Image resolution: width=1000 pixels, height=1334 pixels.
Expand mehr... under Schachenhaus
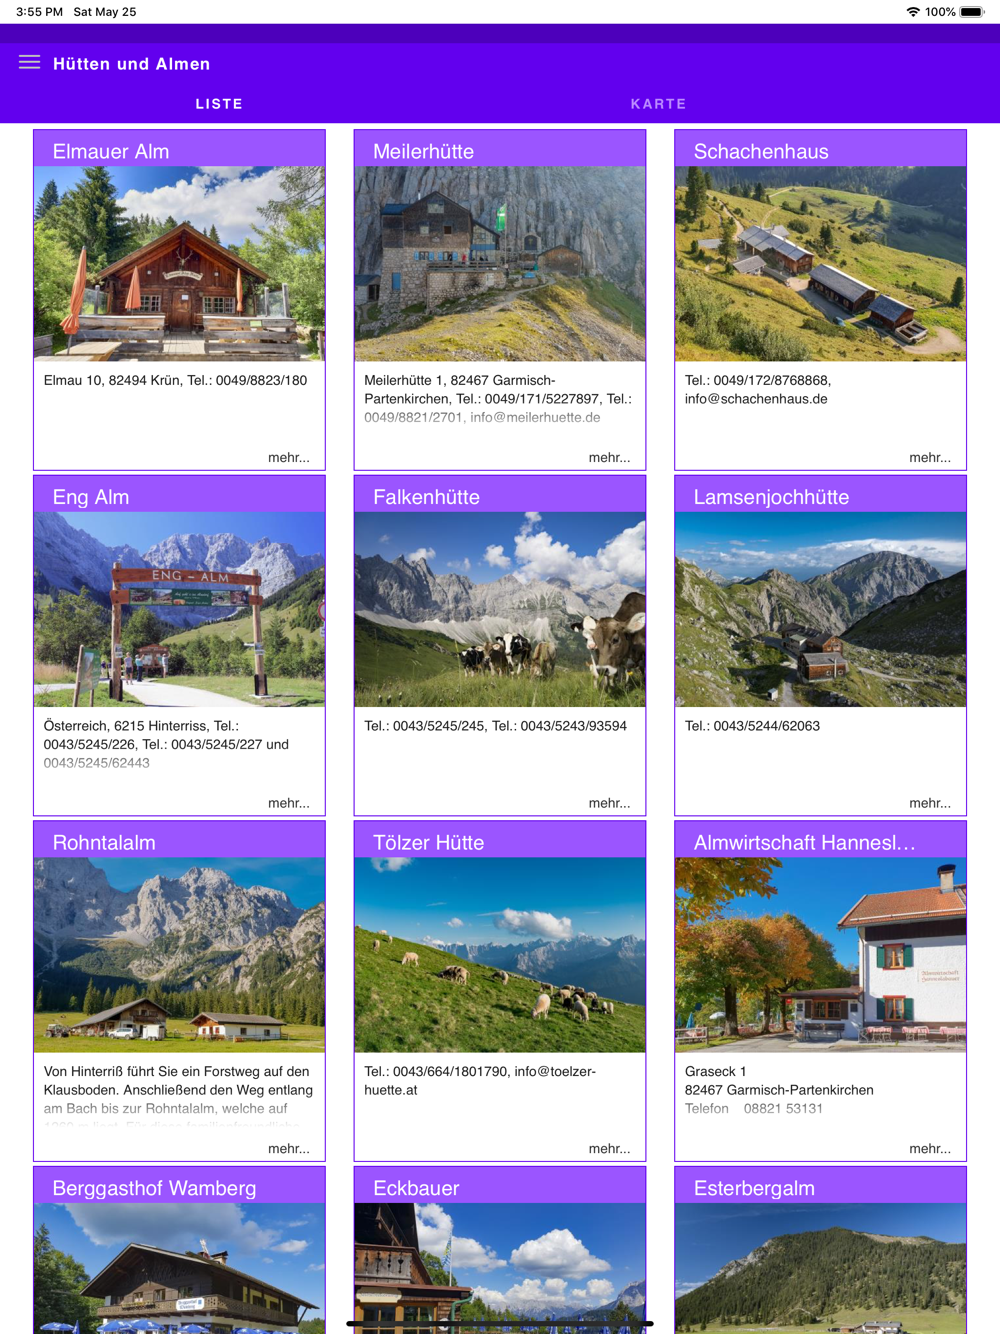pyautogui.click(x=930, y=457)
